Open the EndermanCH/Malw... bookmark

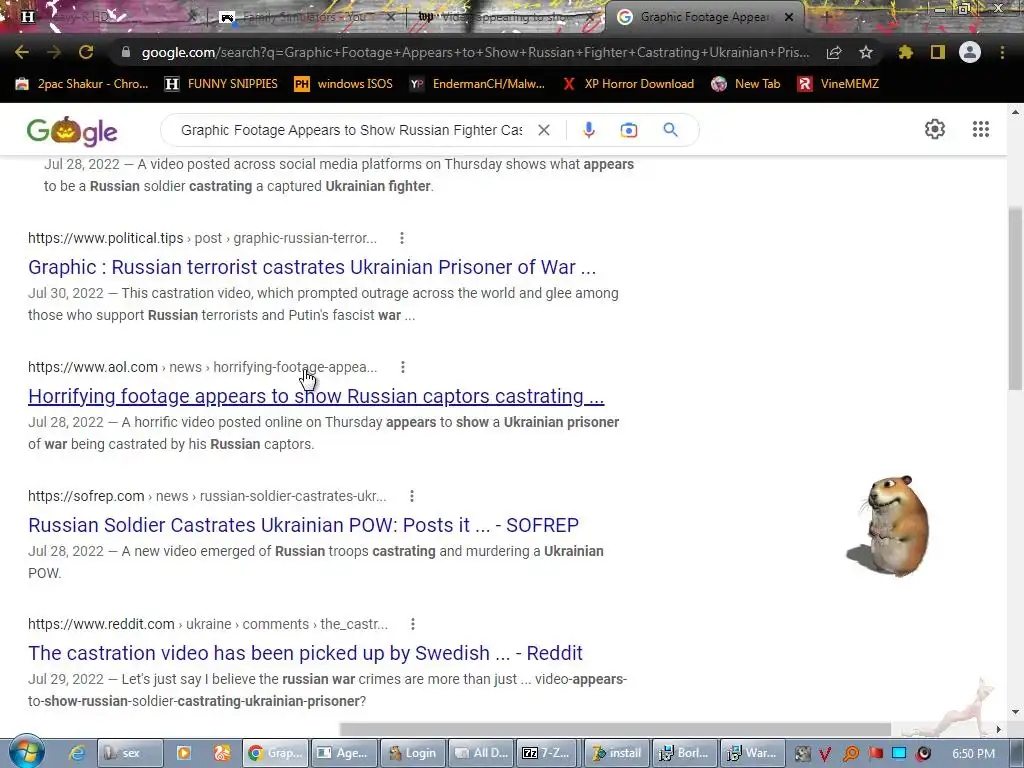click(x=477, y=84)
